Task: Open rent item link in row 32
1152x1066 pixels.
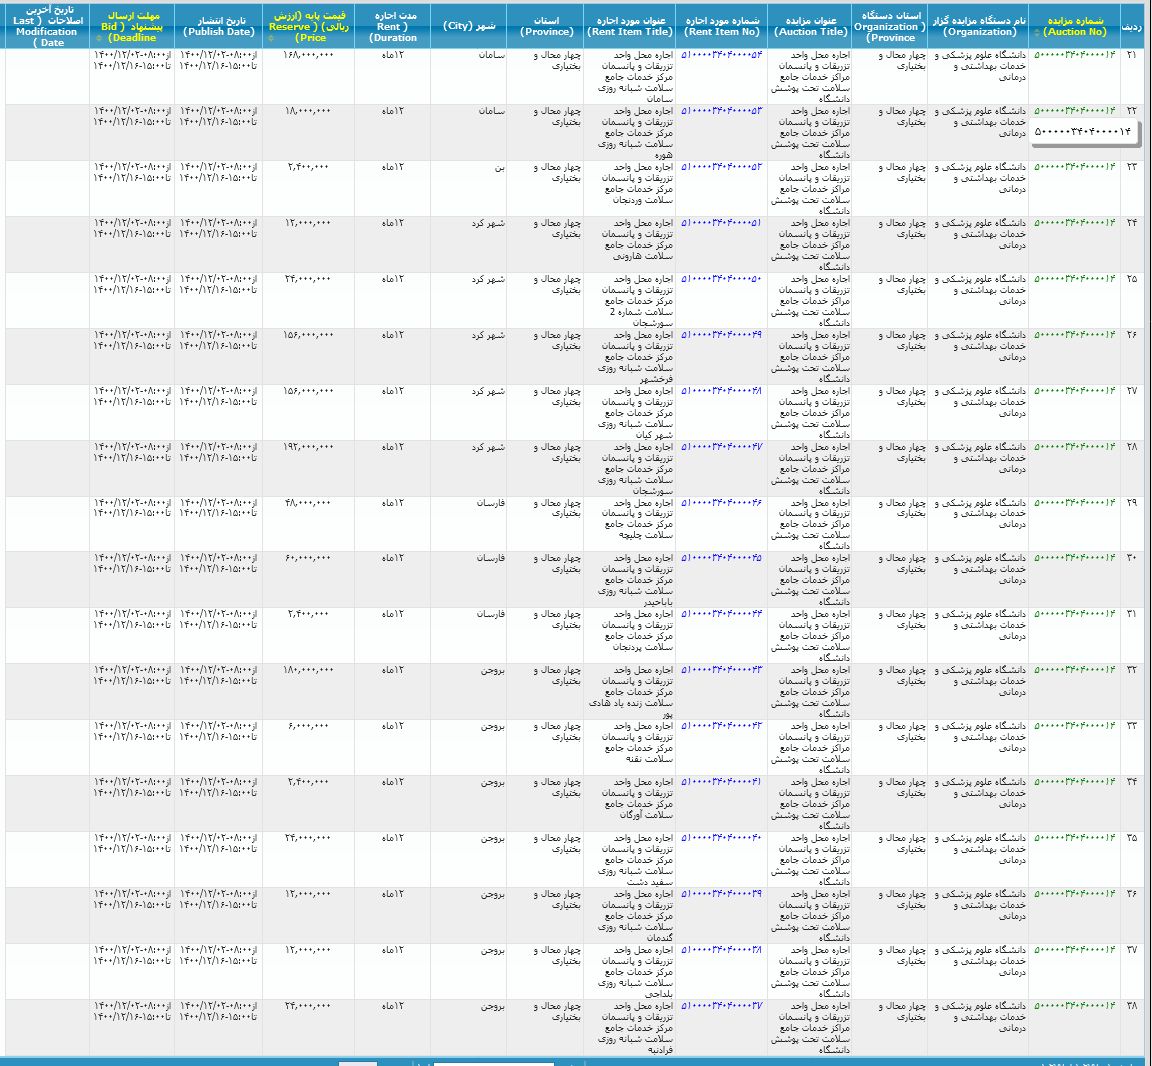Action: click(722, 670)
